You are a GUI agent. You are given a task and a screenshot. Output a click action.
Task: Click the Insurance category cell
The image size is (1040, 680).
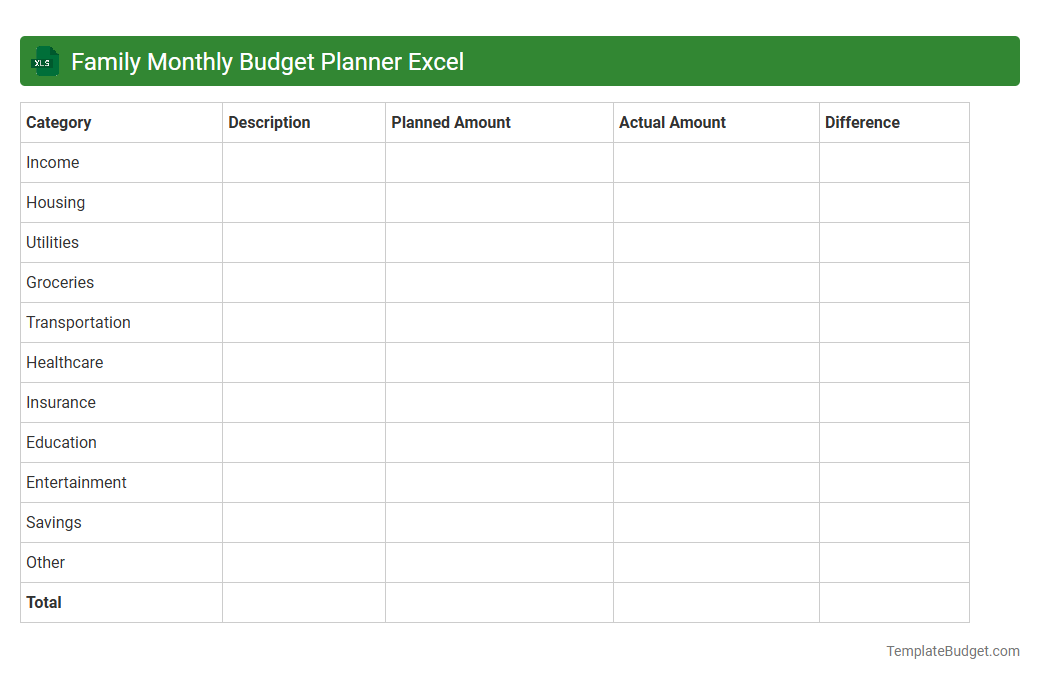[x=61, y=402]
